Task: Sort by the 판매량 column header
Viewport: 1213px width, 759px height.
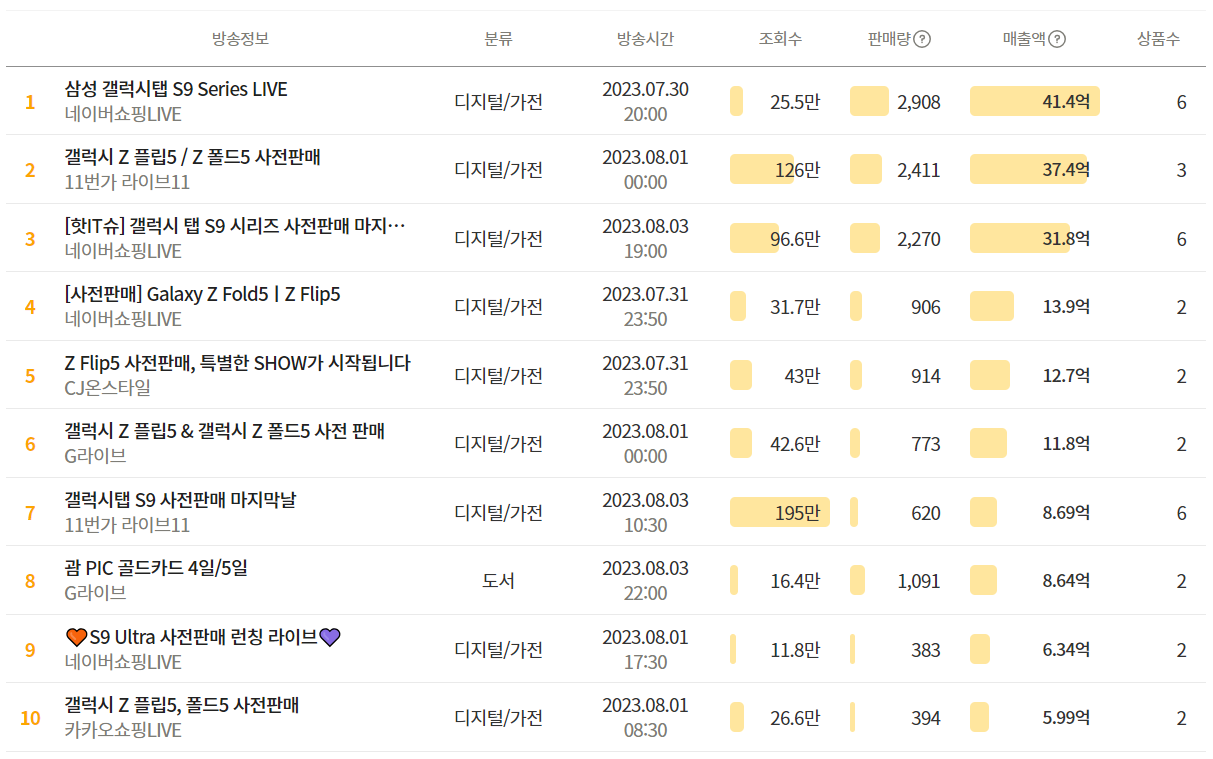Action: click(x=889, y=39)
